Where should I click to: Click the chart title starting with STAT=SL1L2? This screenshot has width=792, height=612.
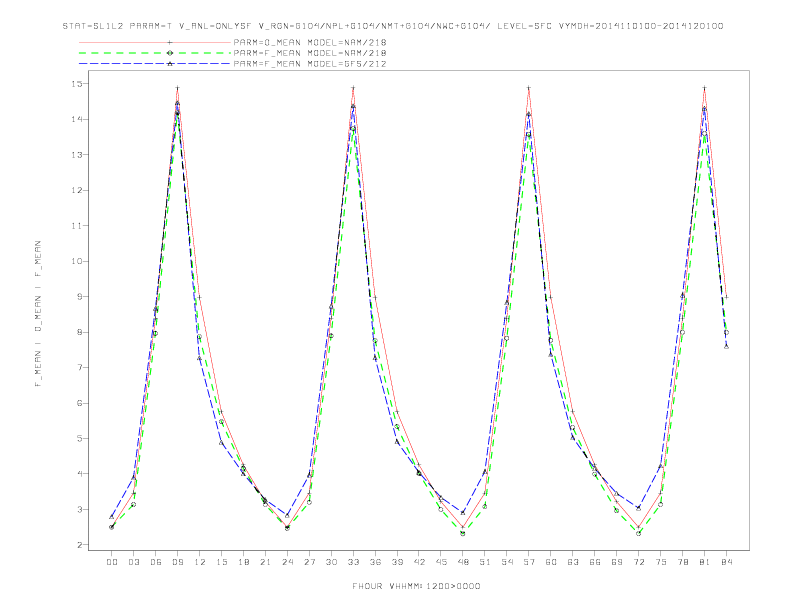pos(393,26)
